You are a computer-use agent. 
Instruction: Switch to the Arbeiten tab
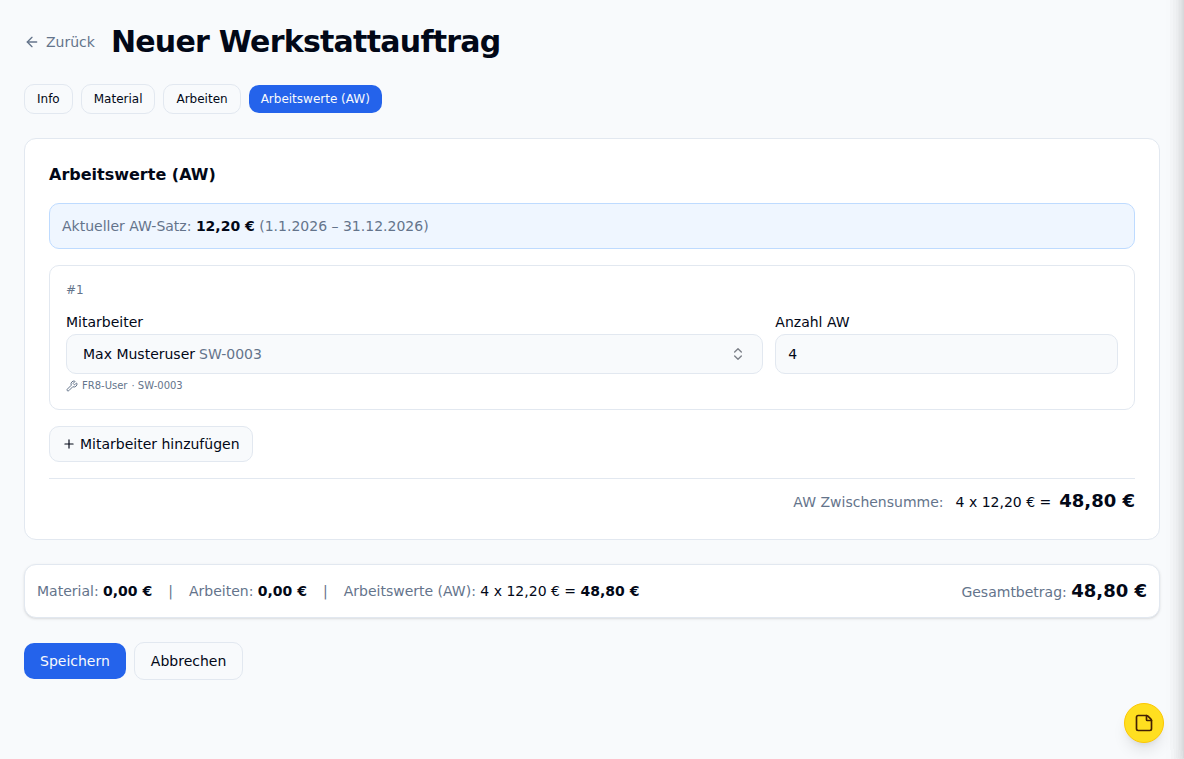(x=202, y=99)
